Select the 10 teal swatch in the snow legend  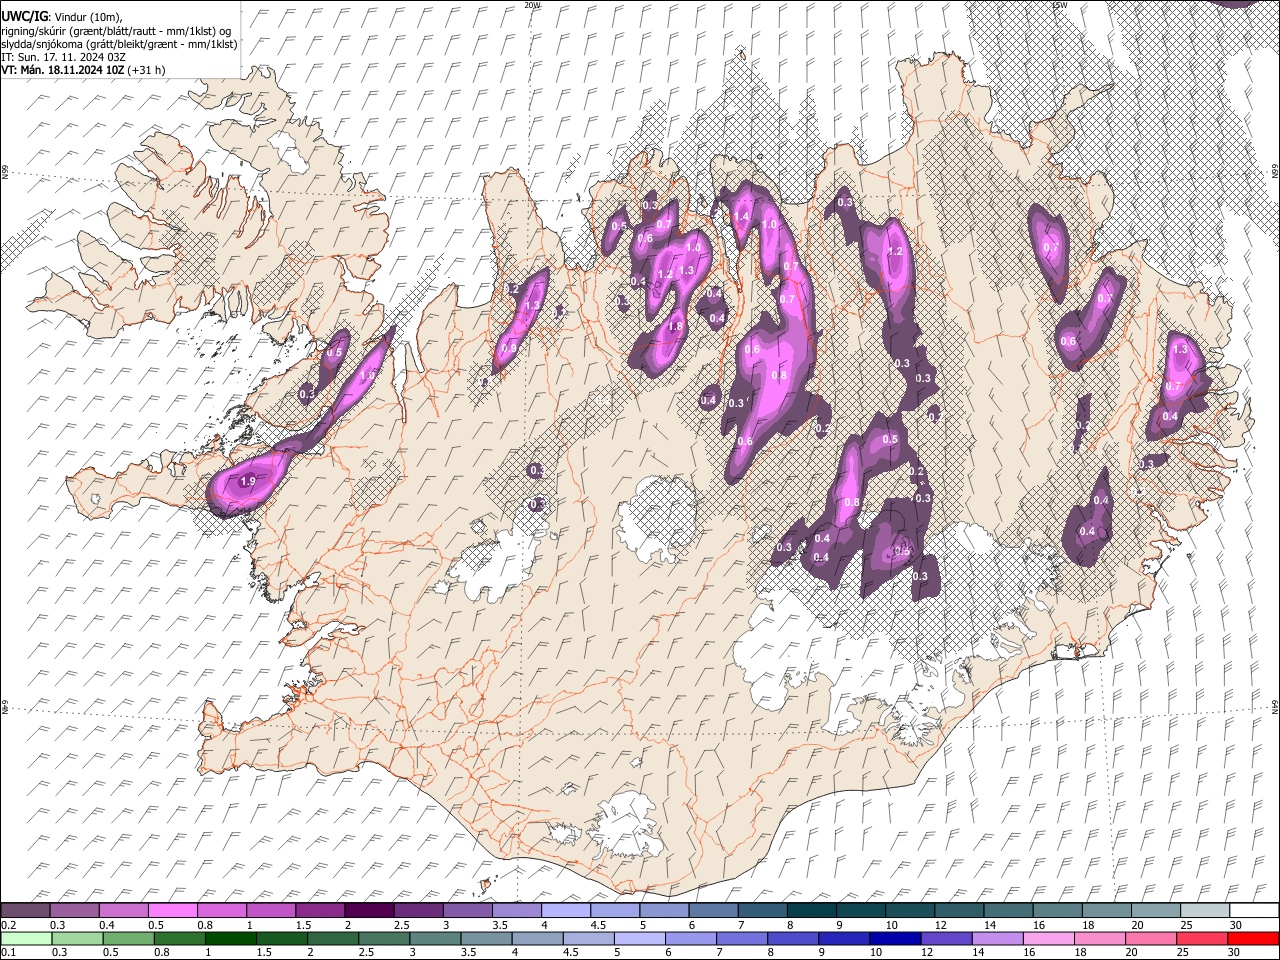(909, 911)
